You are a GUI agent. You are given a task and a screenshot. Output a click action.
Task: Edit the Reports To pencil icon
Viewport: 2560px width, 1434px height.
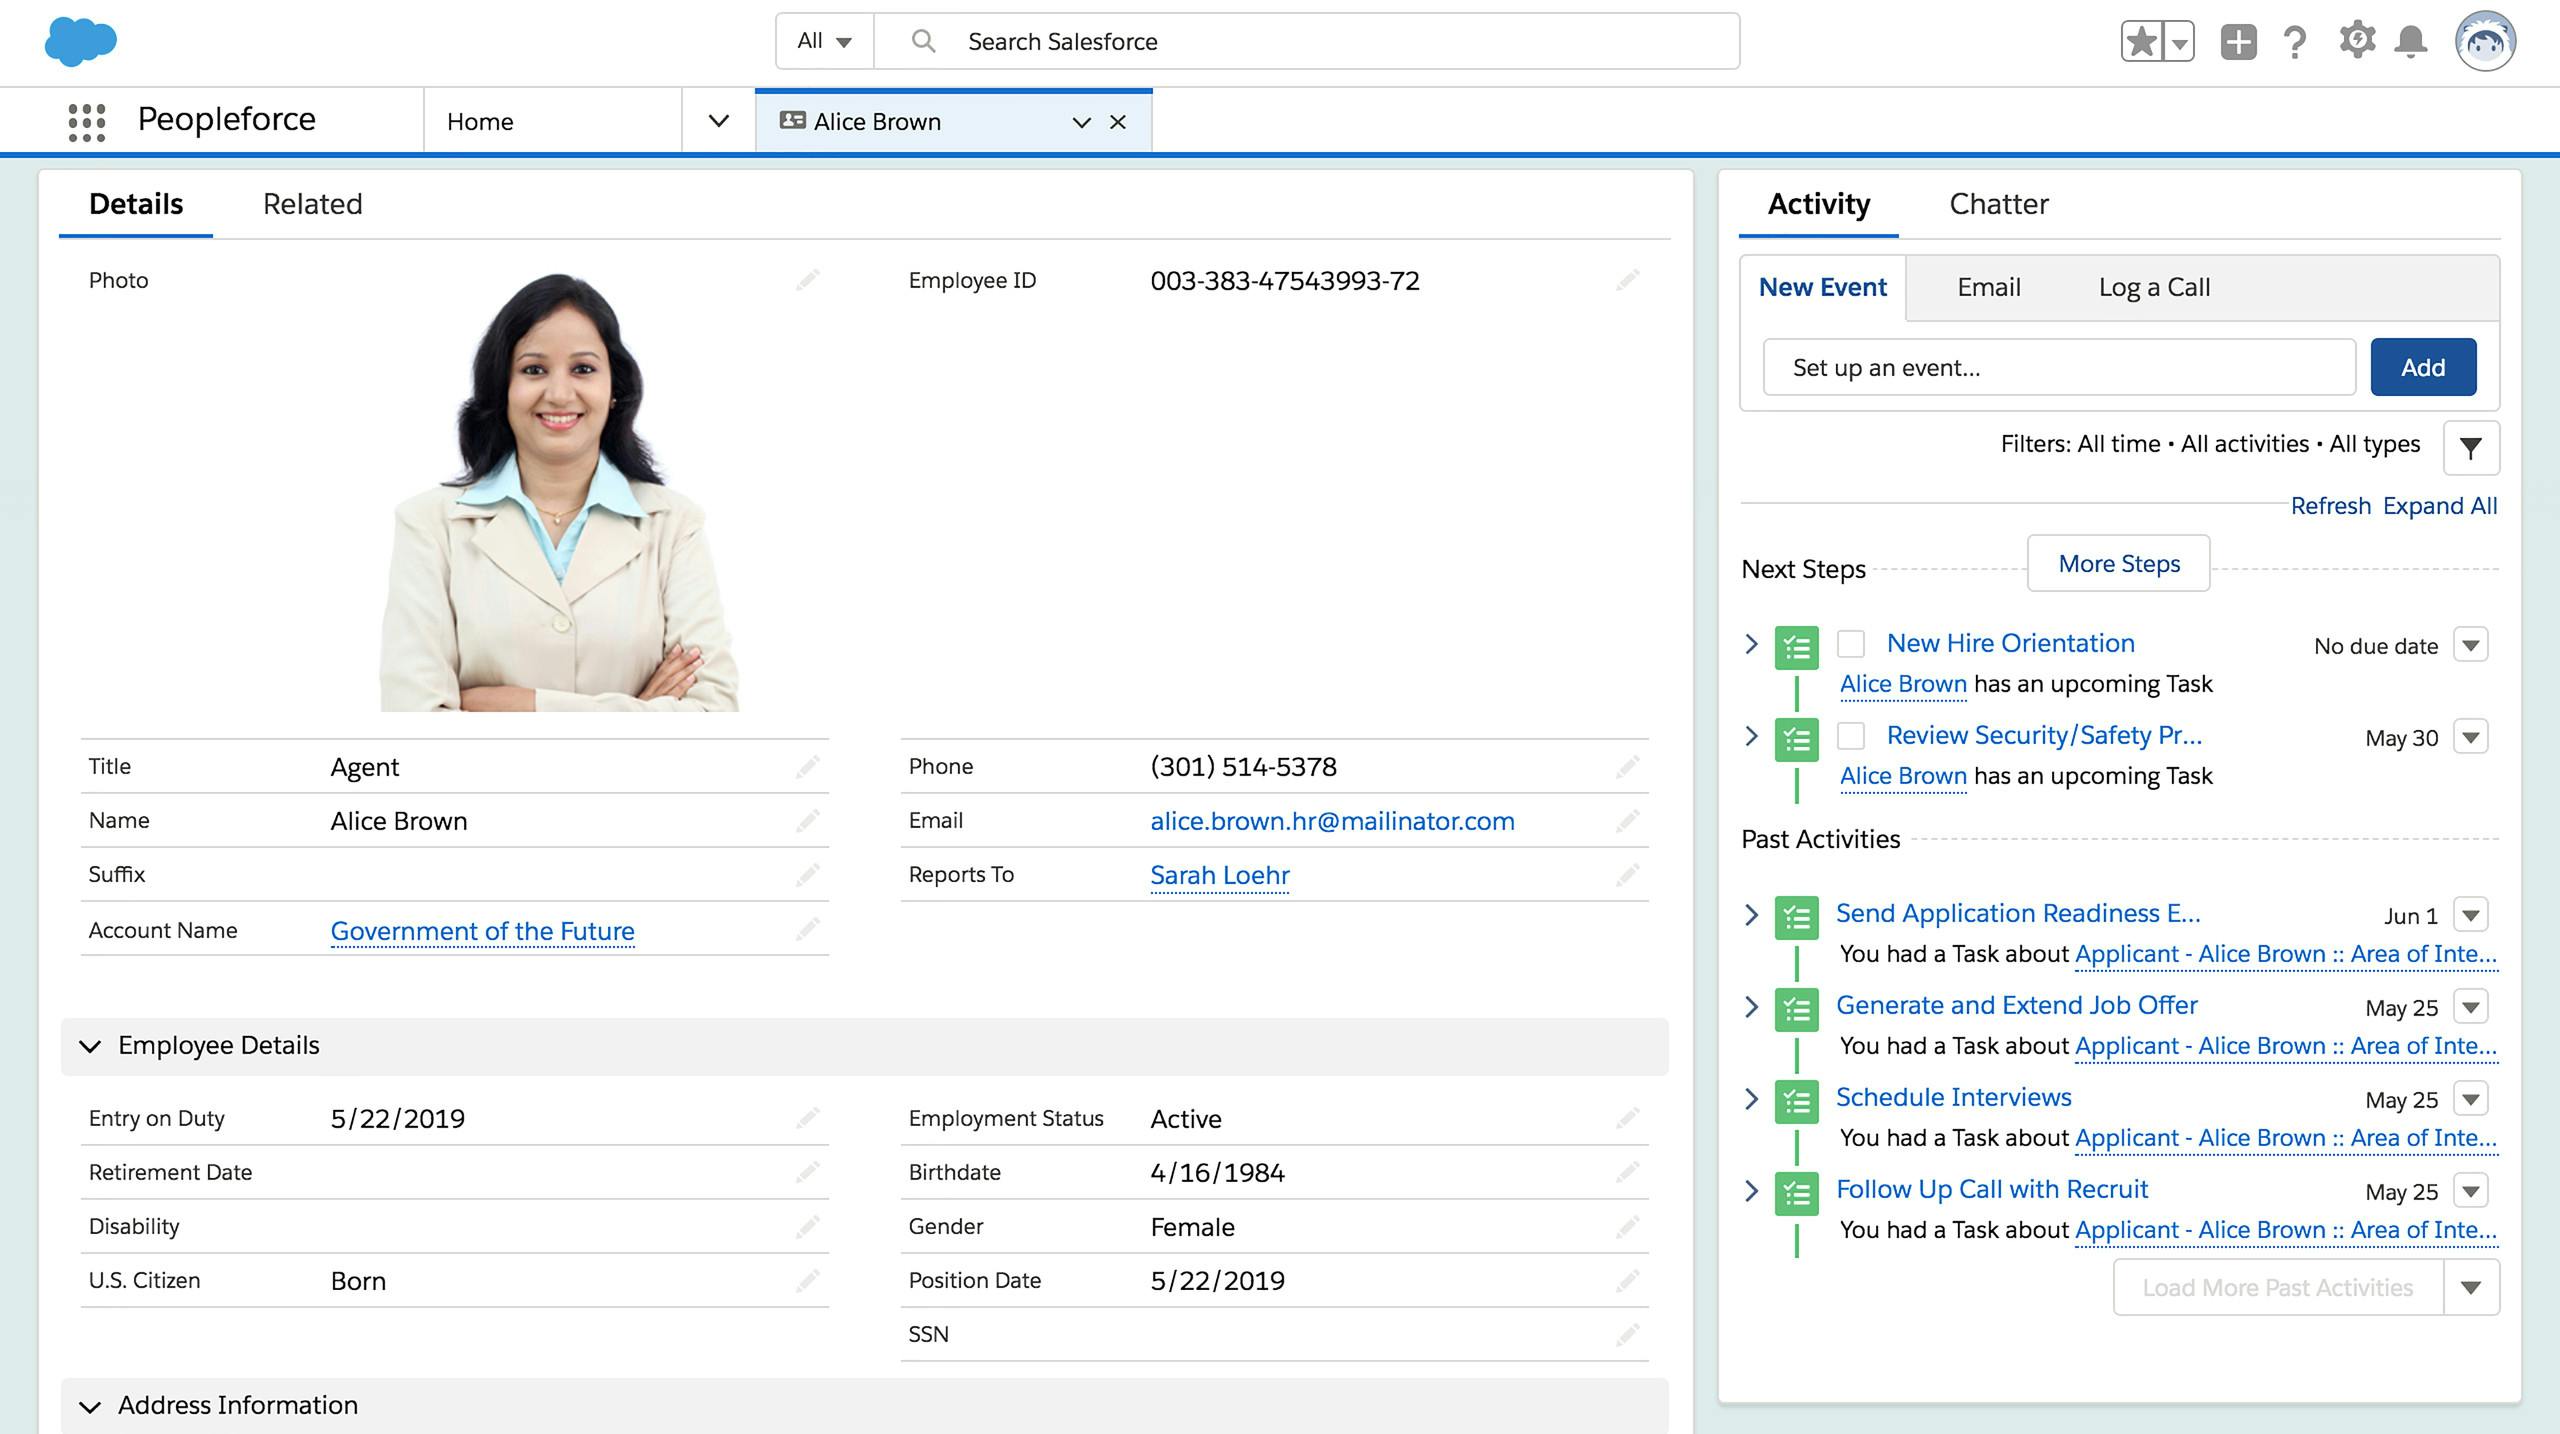pos(1627,875)
